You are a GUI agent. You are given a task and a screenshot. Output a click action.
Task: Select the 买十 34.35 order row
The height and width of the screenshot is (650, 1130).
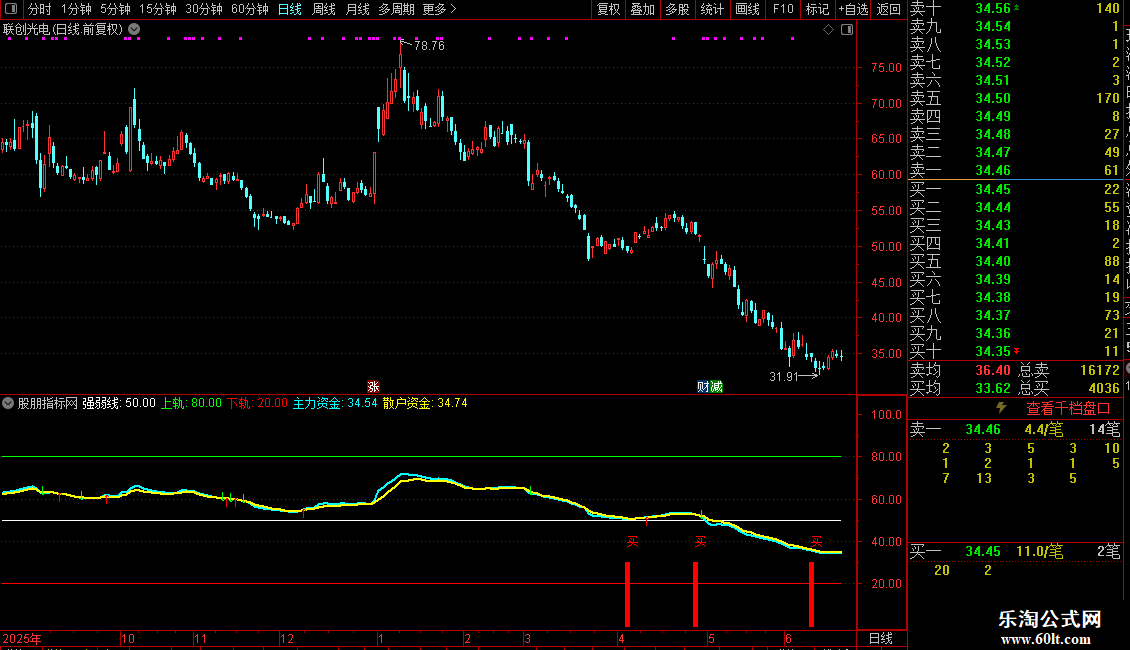[x=1015, y=351]
